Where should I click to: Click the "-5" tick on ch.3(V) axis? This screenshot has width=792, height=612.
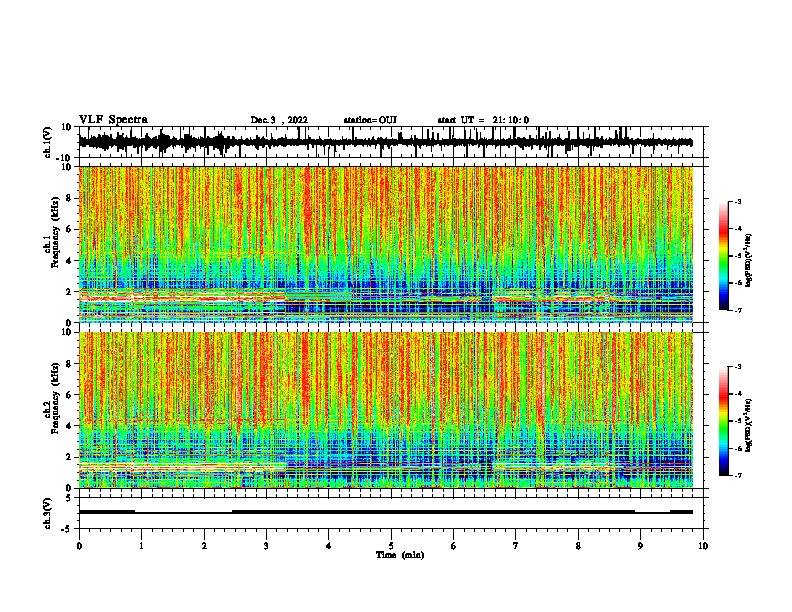point(67,529)
